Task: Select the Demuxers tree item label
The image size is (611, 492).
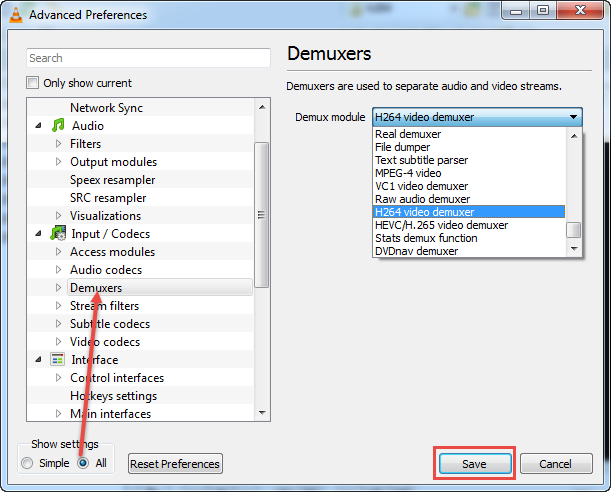Action: point(96,287)
